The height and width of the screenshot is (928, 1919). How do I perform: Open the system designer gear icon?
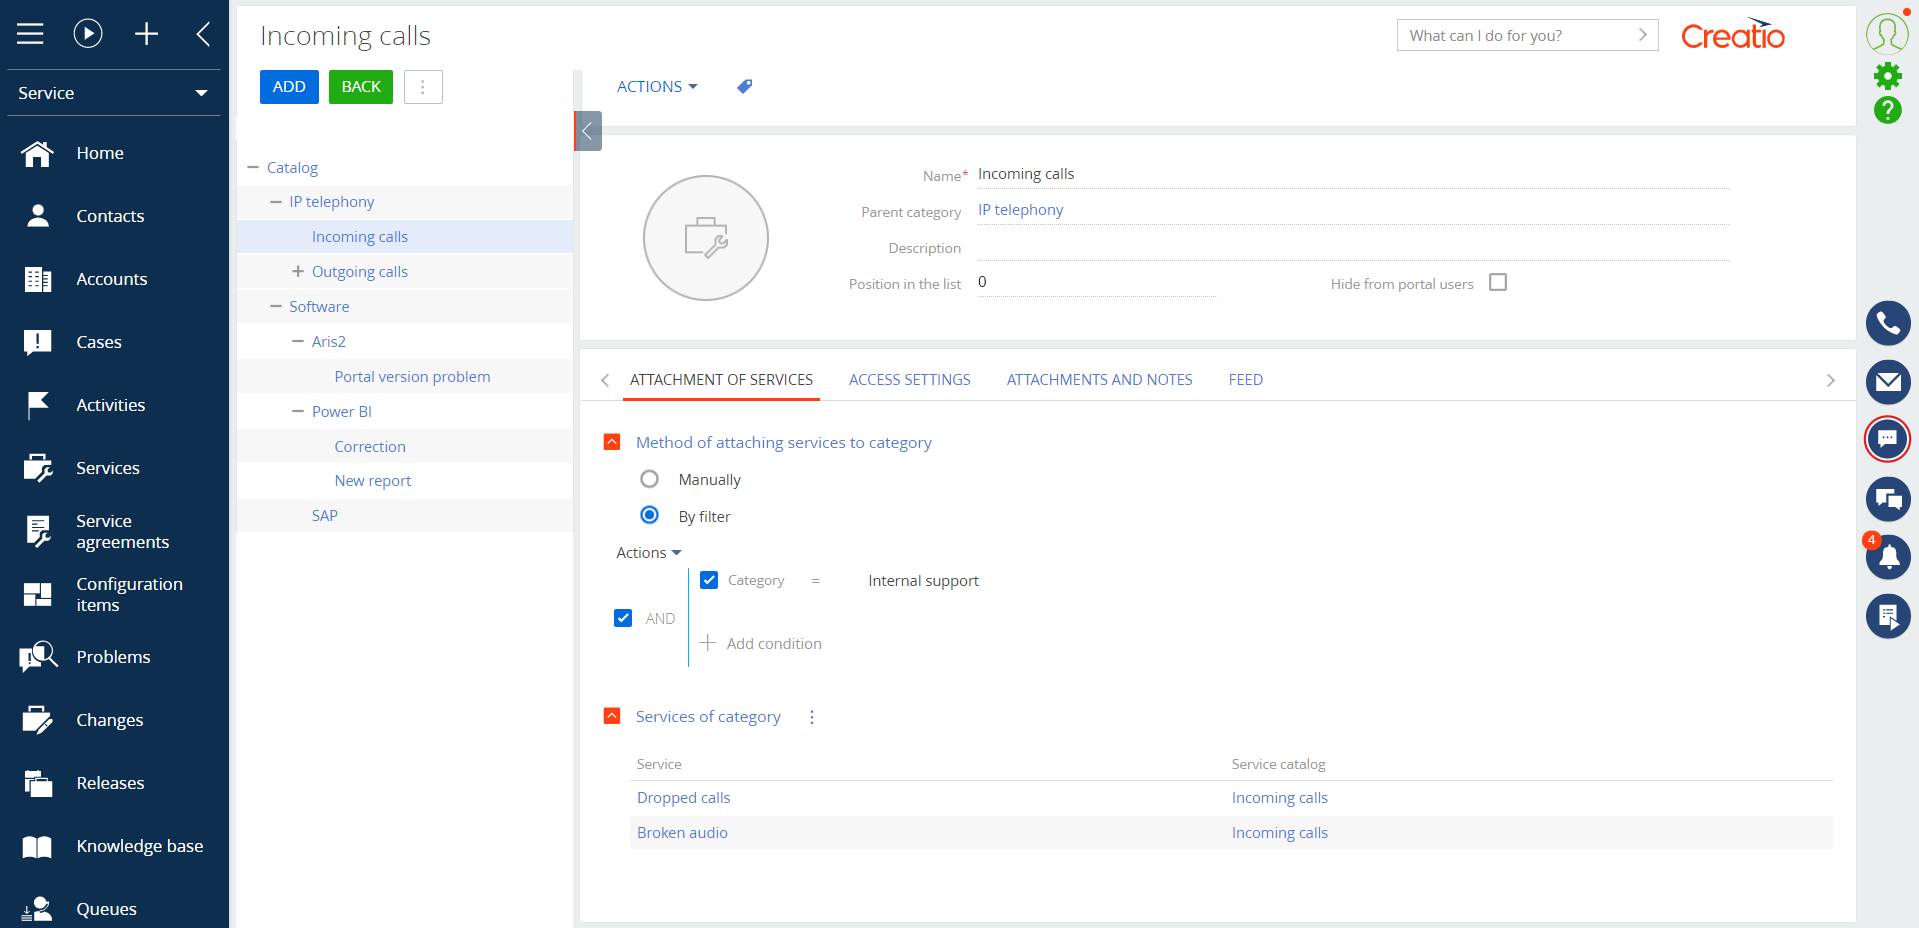tap(1887, 76)
